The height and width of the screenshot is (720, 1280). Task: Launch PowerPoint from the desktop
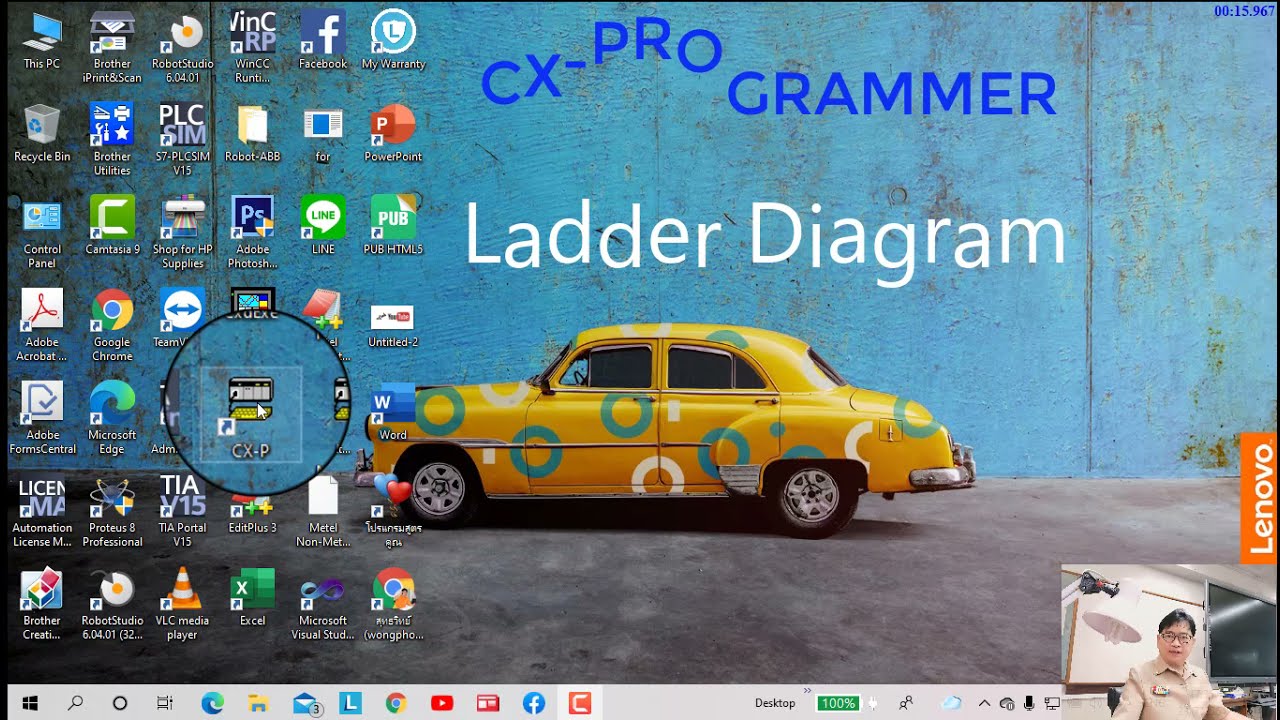click(x=393, y=133)
